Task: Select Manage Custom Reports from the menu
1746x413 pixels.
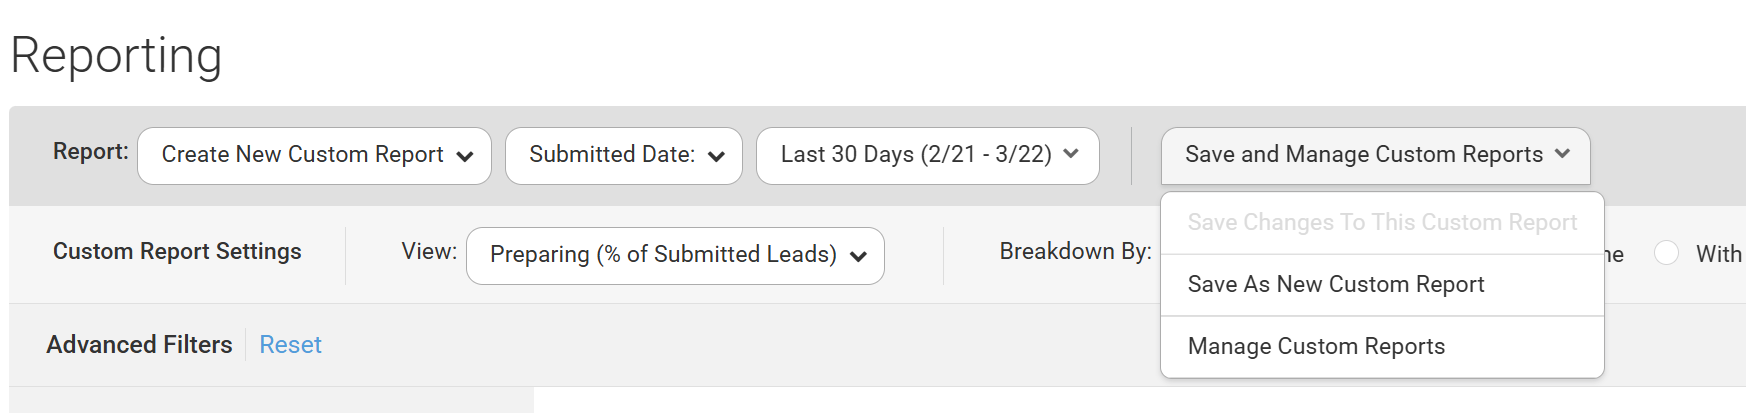Action: 1316,347
